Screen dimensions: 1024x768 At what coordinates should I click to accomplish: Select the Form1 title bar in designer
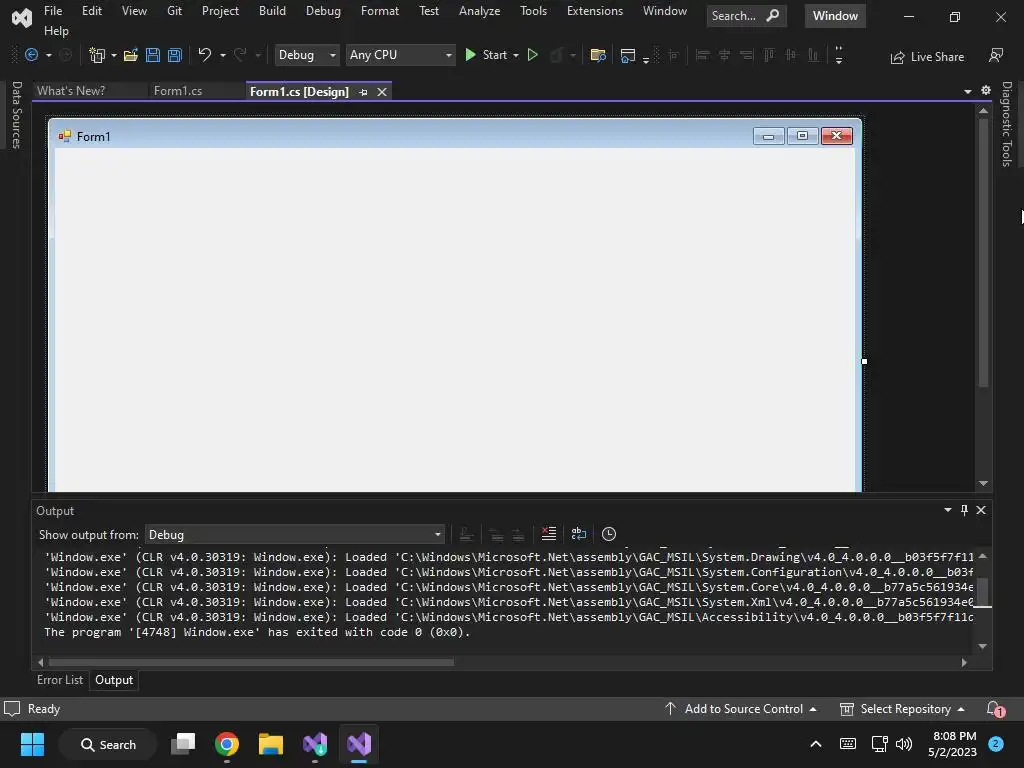pos(455,136)
